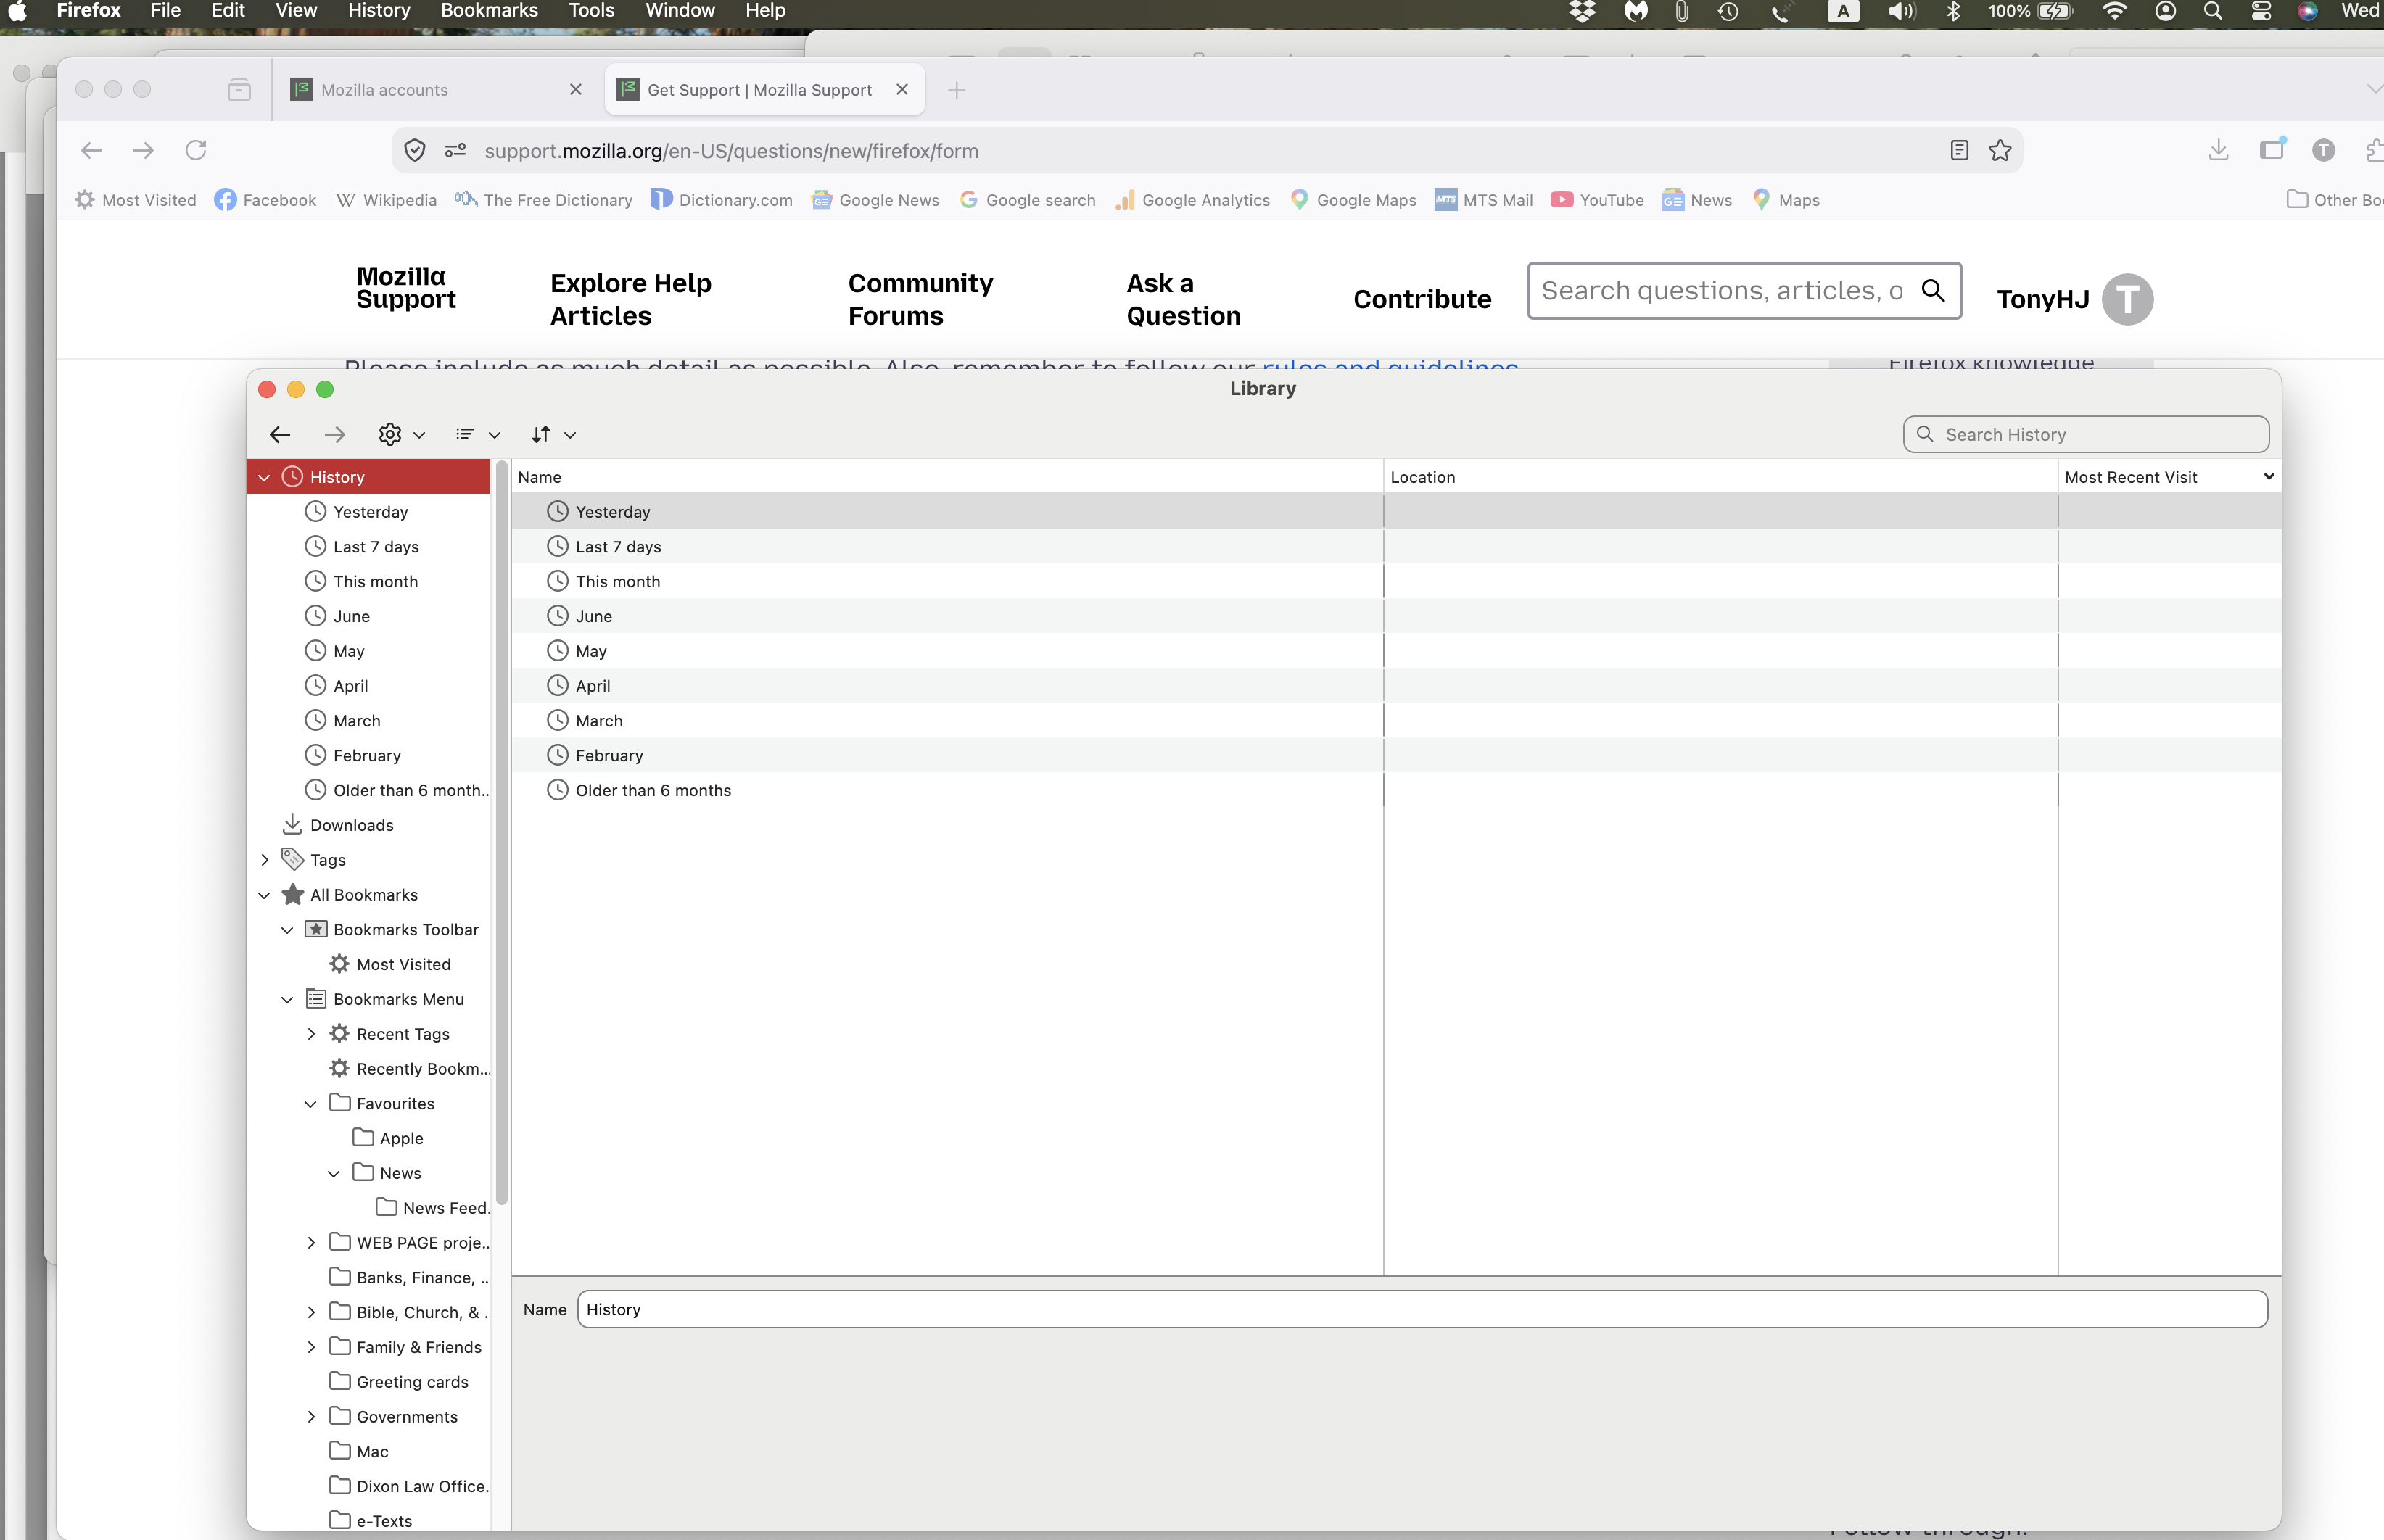Open the Wi-Fi status menu
This screenshot has height=1540, width=2384.
(2114, 11)
